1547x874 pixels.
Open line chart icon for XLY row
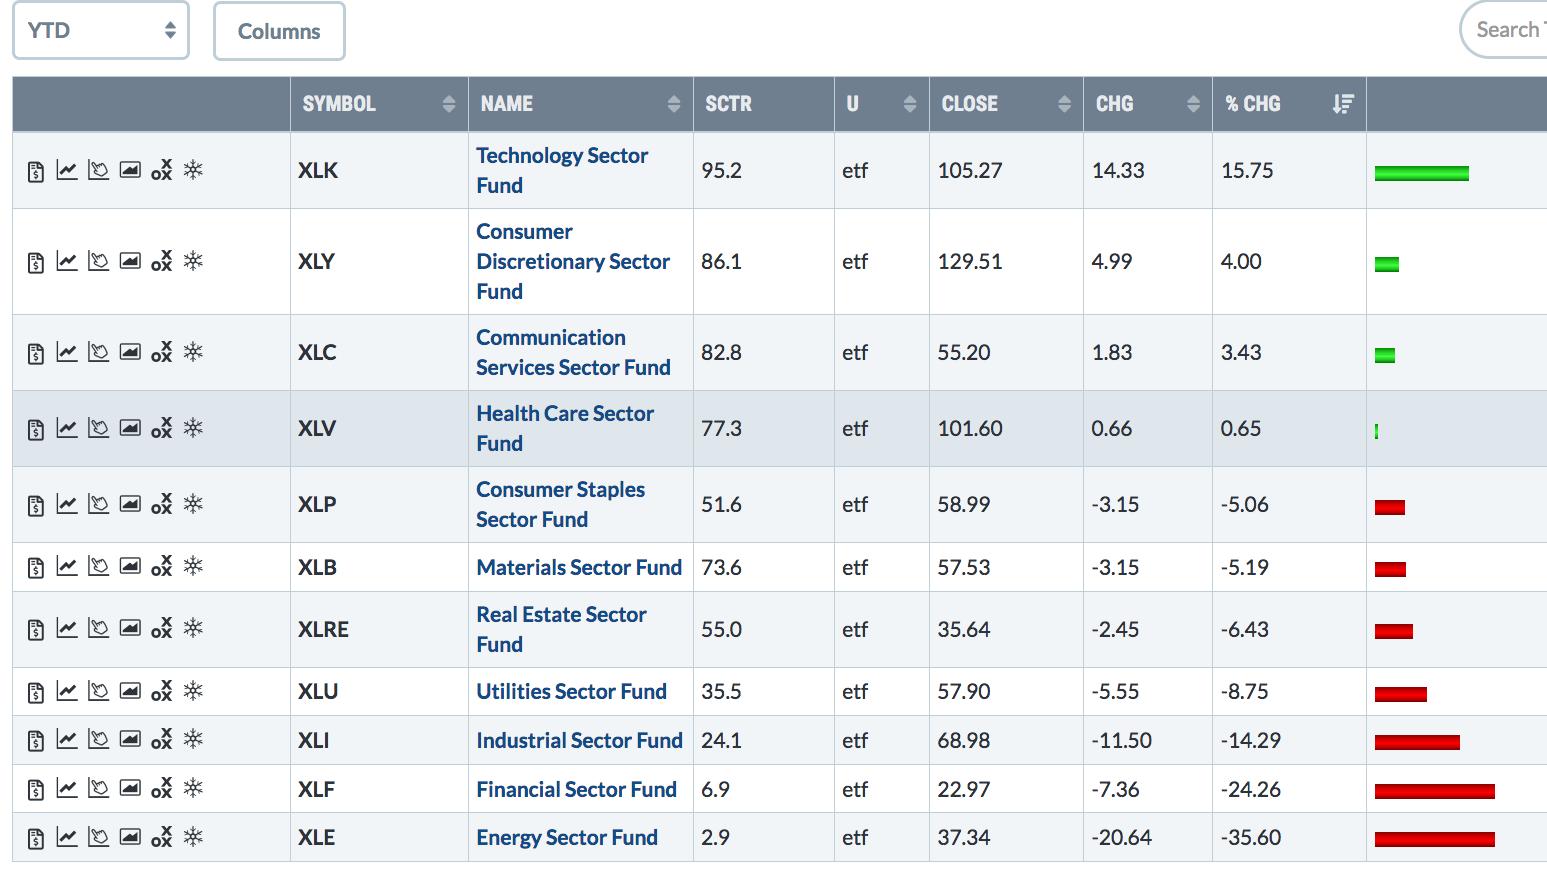(x=67, y=261)
